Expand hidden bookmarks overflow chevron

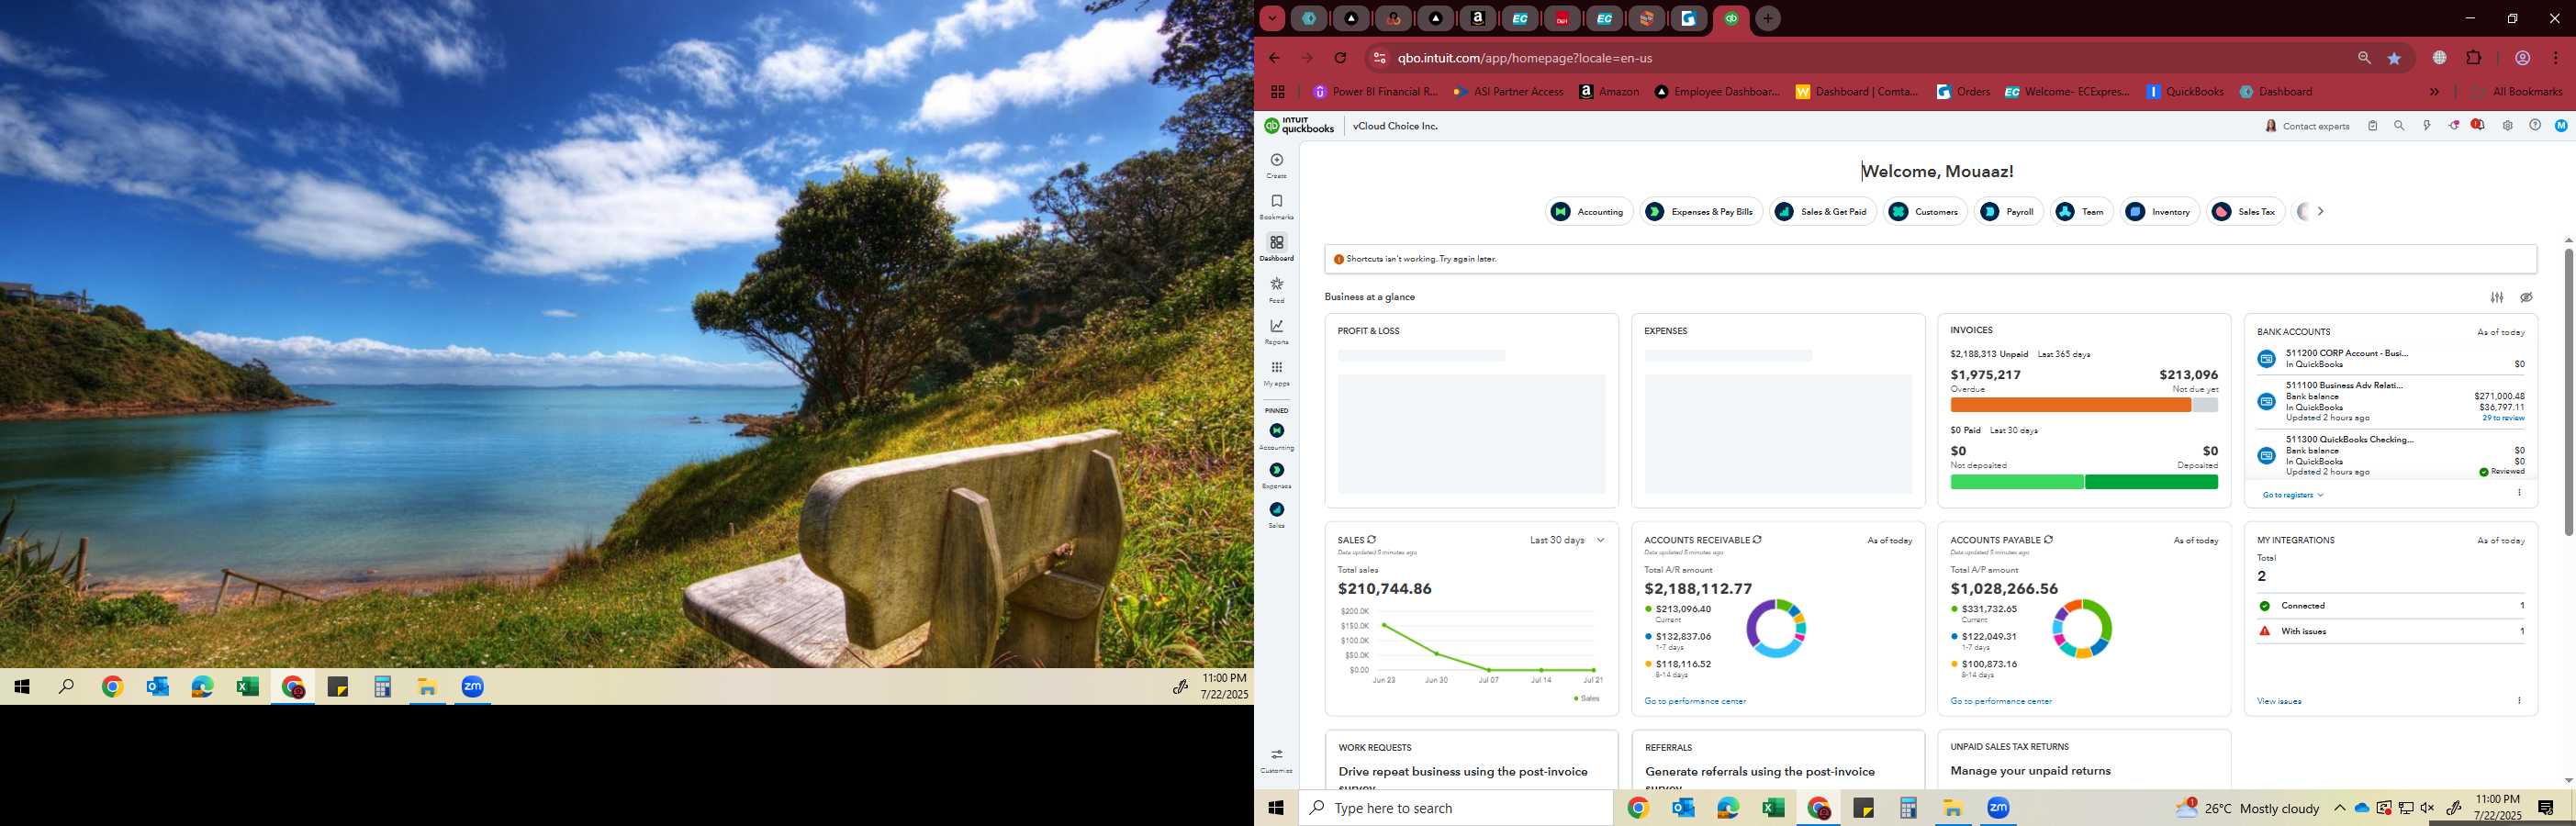2434,92
